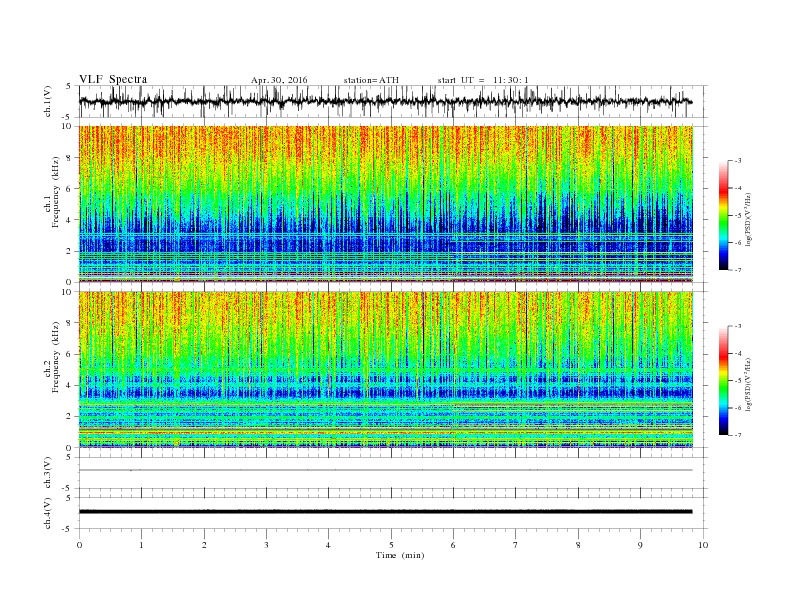This screenshot has height=612, width=792.
Task: Click the ch.1 spectrogram panel
Action: (x=386, y=204)
